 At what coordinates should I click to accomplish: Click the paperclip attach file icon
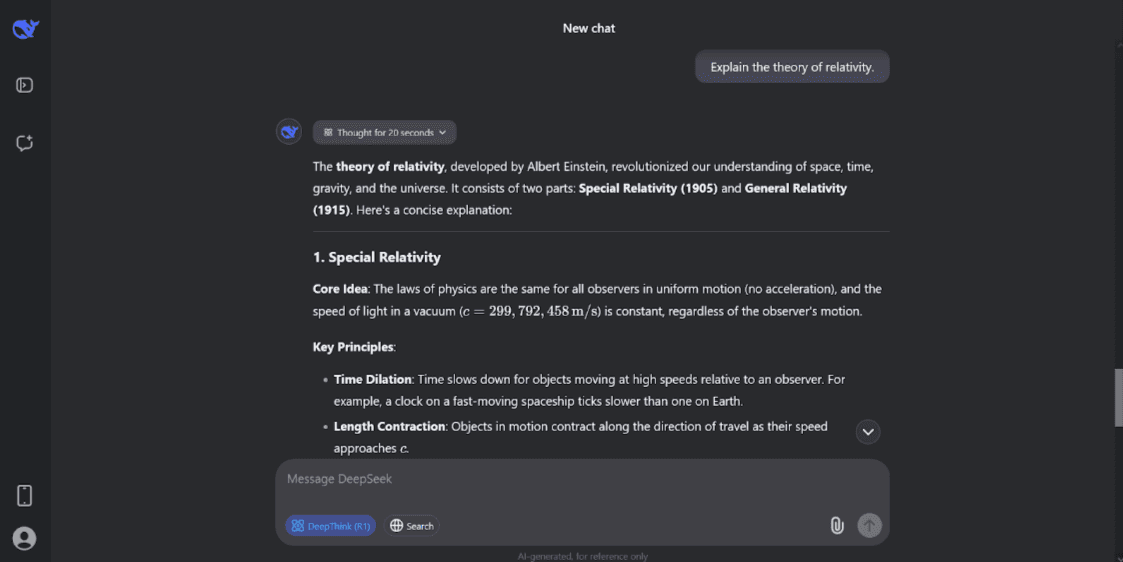(837, 525)
